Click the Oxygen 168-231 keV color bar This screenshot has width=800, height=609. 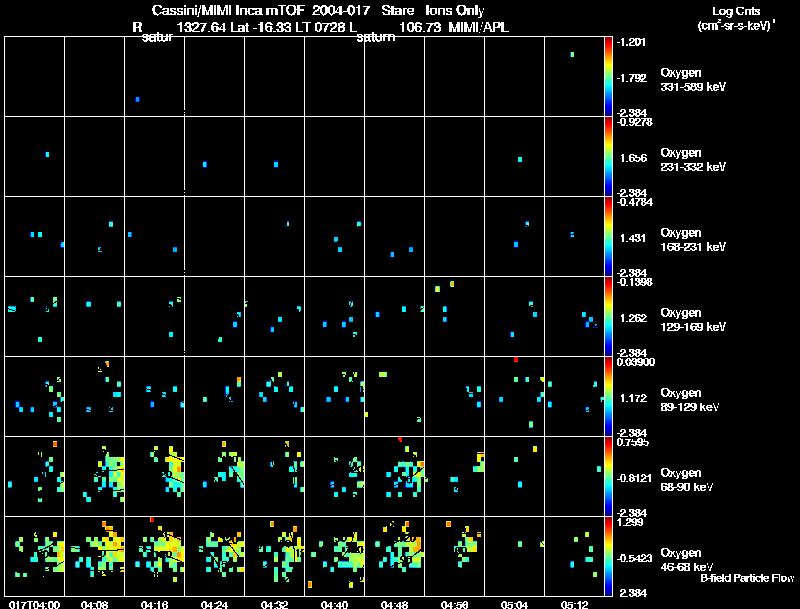(x=608, y=237)
